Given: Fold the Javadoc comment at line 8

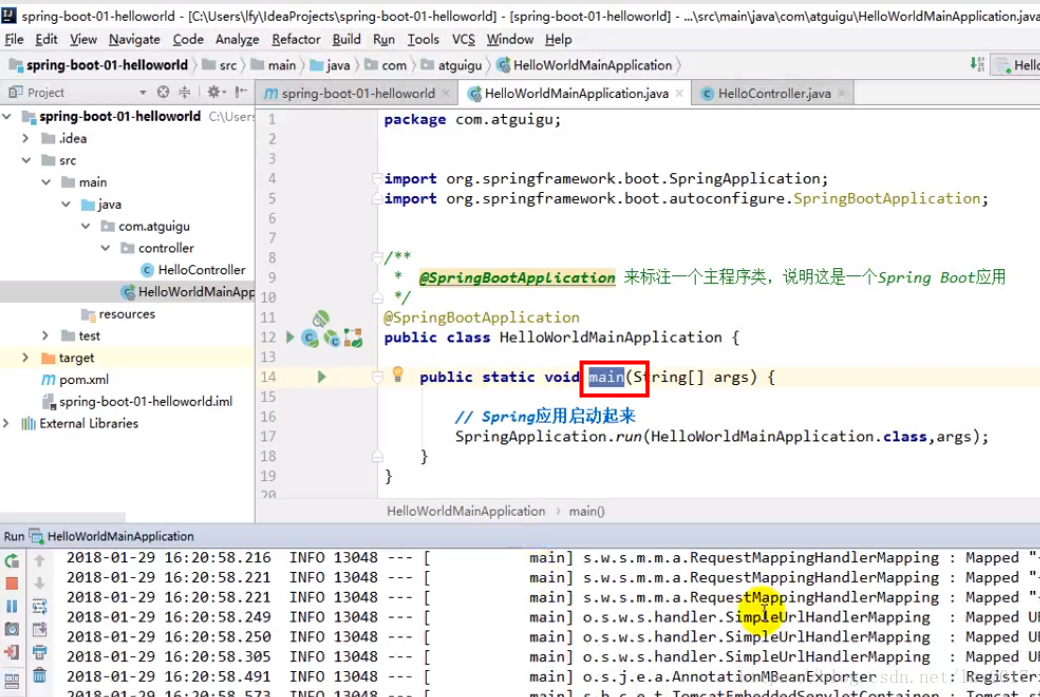Looking at the screenshot, I should tap(377, 257).
